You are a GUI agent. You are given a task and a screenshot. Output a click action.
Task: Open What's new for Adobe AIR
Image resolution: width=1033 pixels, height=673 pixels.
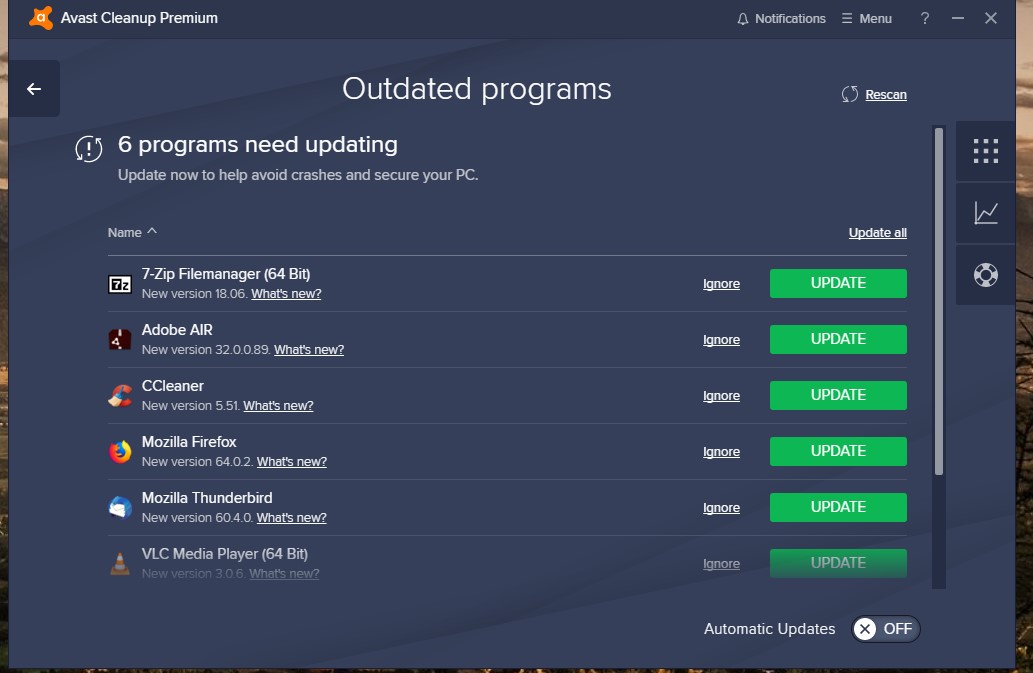tap(309, 350)
